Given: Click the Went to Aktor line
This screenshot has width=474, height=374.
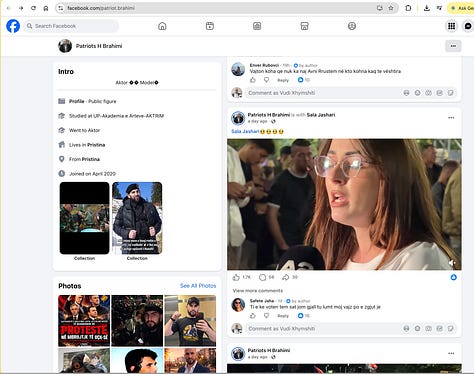Looking at the screenshot, I should pyautogui.click(x=84, y=130).
